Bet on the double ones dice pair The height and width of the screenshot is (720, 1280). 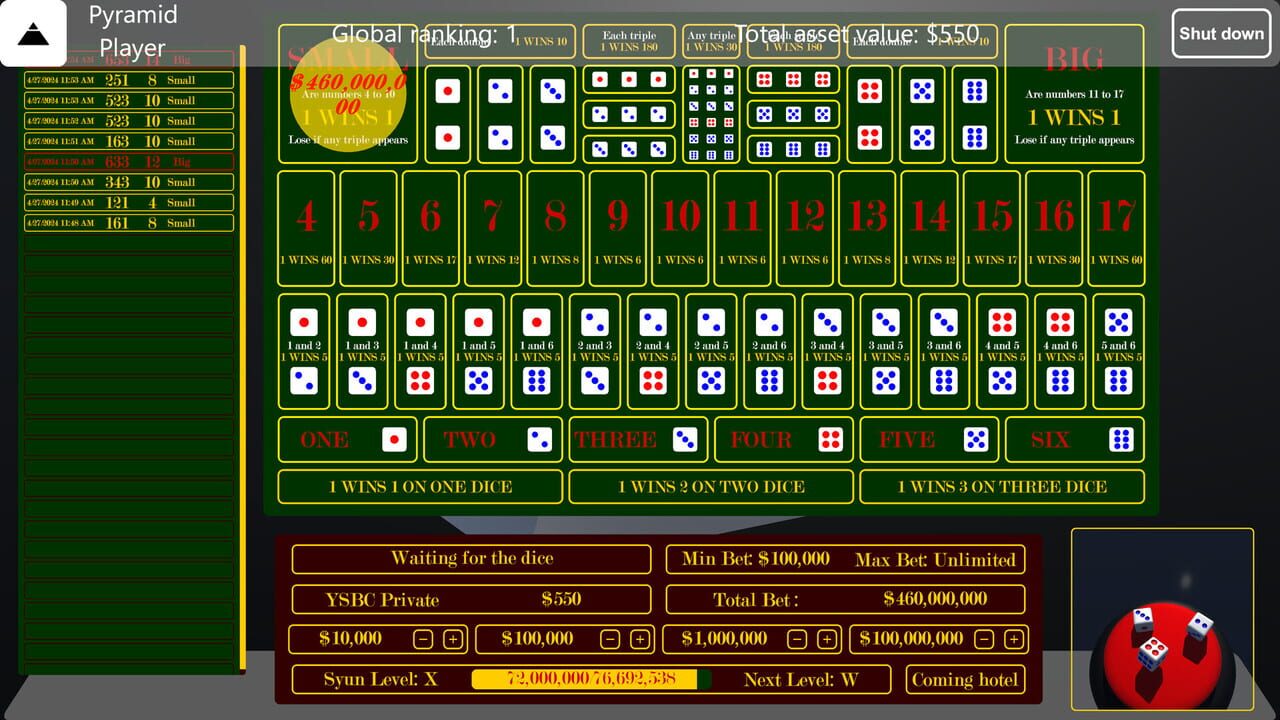point(448,114)
